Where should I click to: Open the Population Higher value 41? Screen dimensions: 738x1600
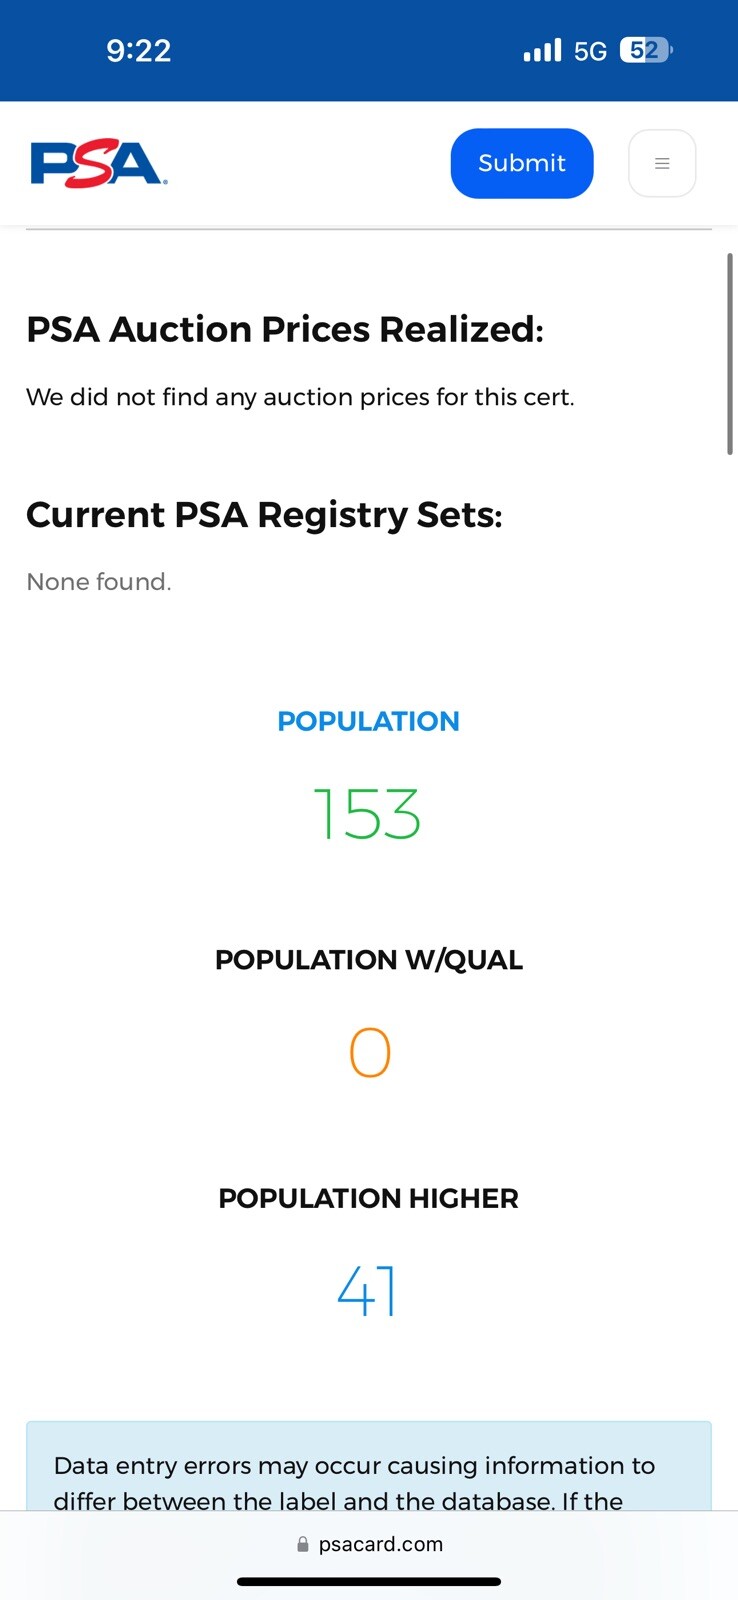(x=368, y=1291)
